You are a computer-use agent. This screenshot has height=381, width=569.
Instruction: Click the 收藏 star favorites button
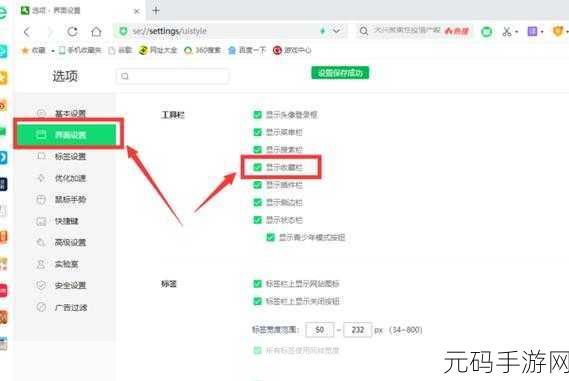tap(33, 50)
